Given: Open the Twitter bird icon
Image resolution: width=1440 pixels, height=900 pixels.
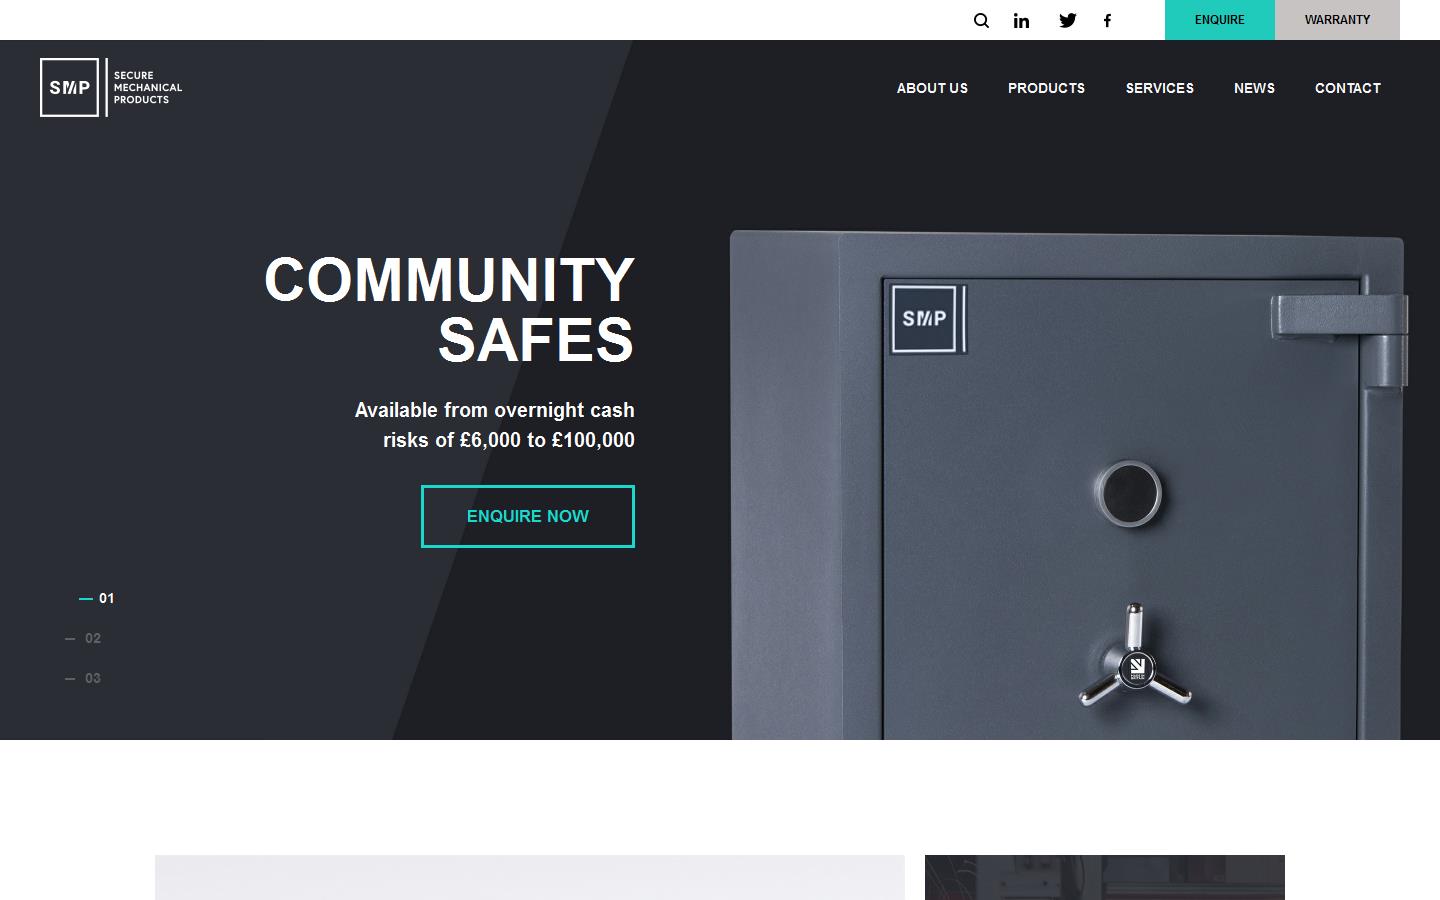Looking at the screenshot, I should click(1068, 20).
